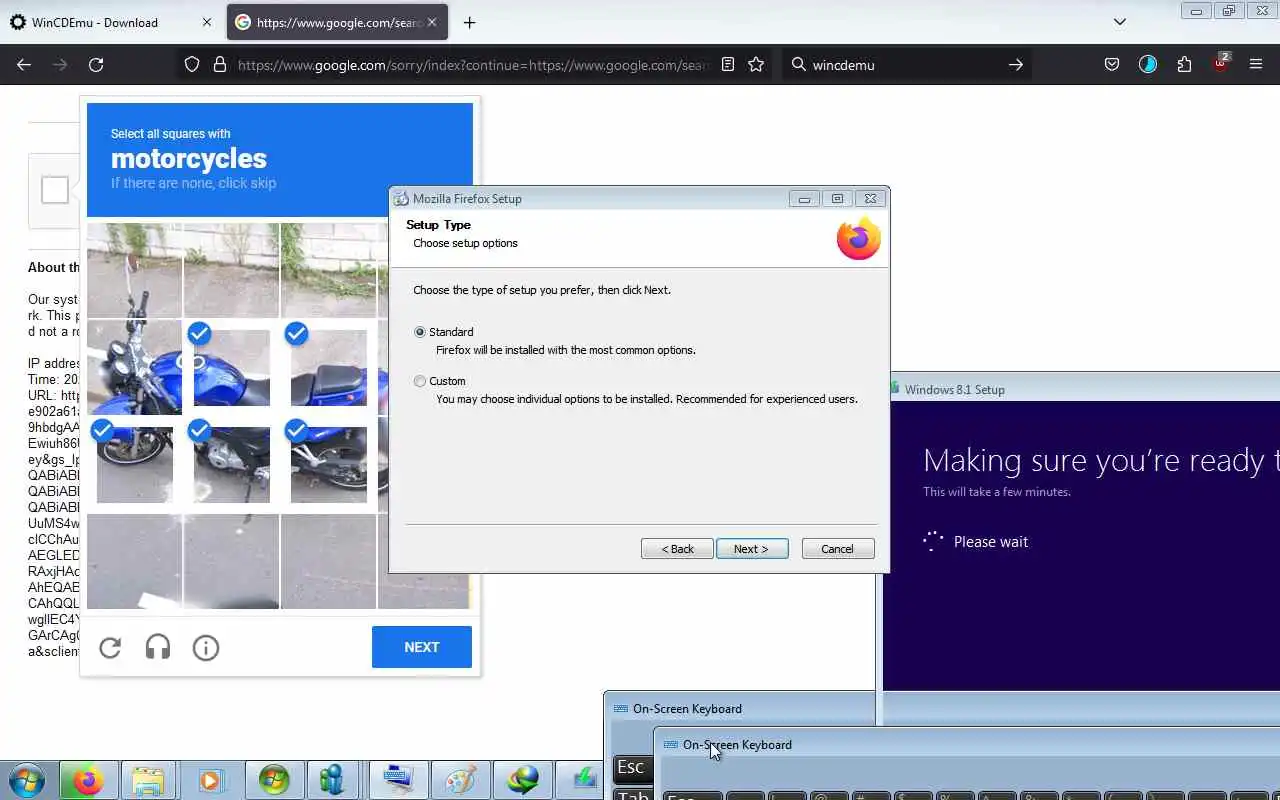Viewport: 1280px width, 800px height.
Task: Open Firefox from the taskbar
Action: tap(87, 780)
